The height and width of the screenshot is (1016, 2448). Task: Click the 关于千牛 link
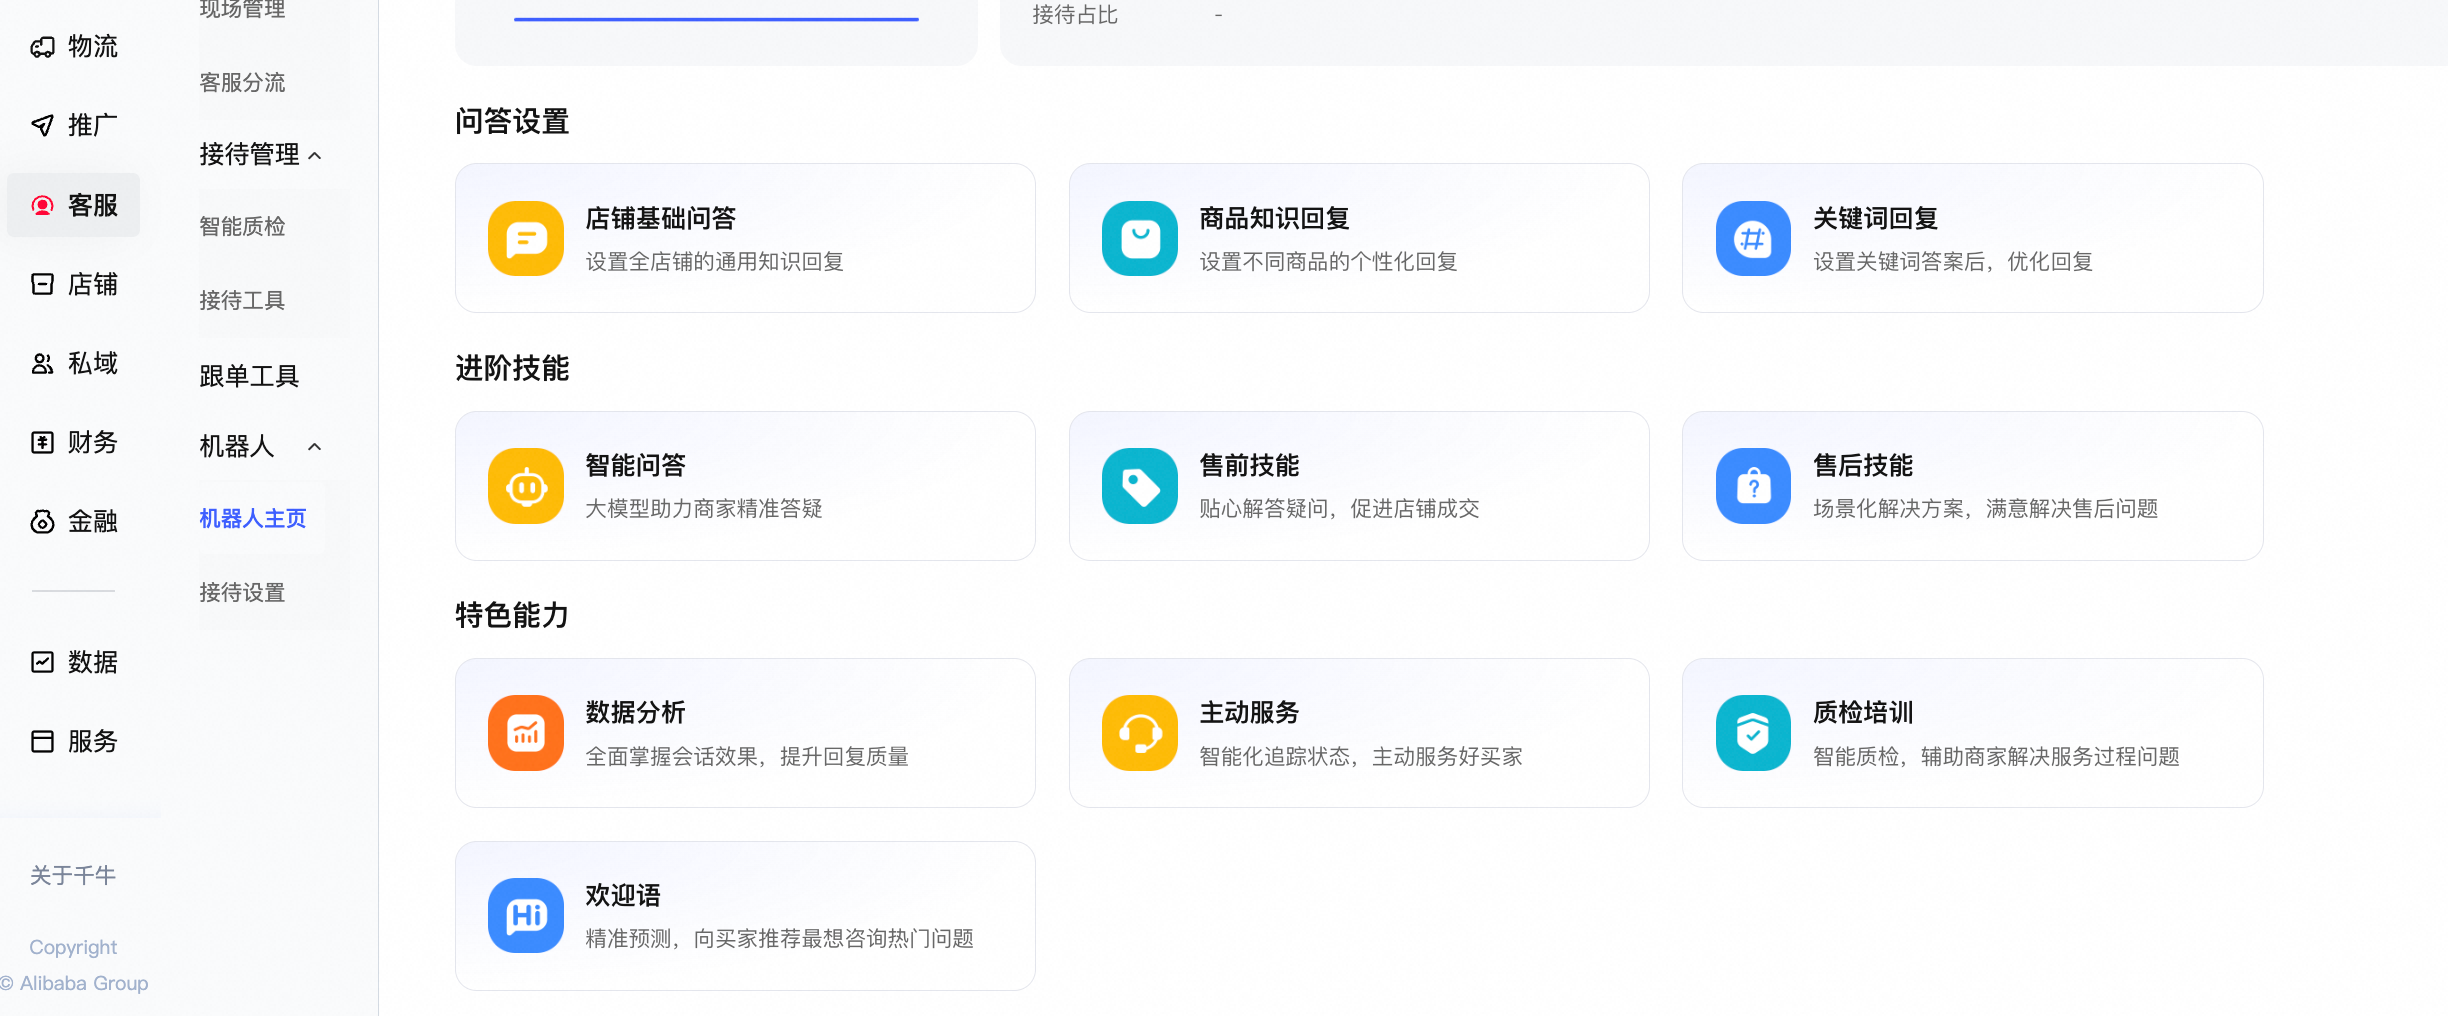(x=72, y=875)
